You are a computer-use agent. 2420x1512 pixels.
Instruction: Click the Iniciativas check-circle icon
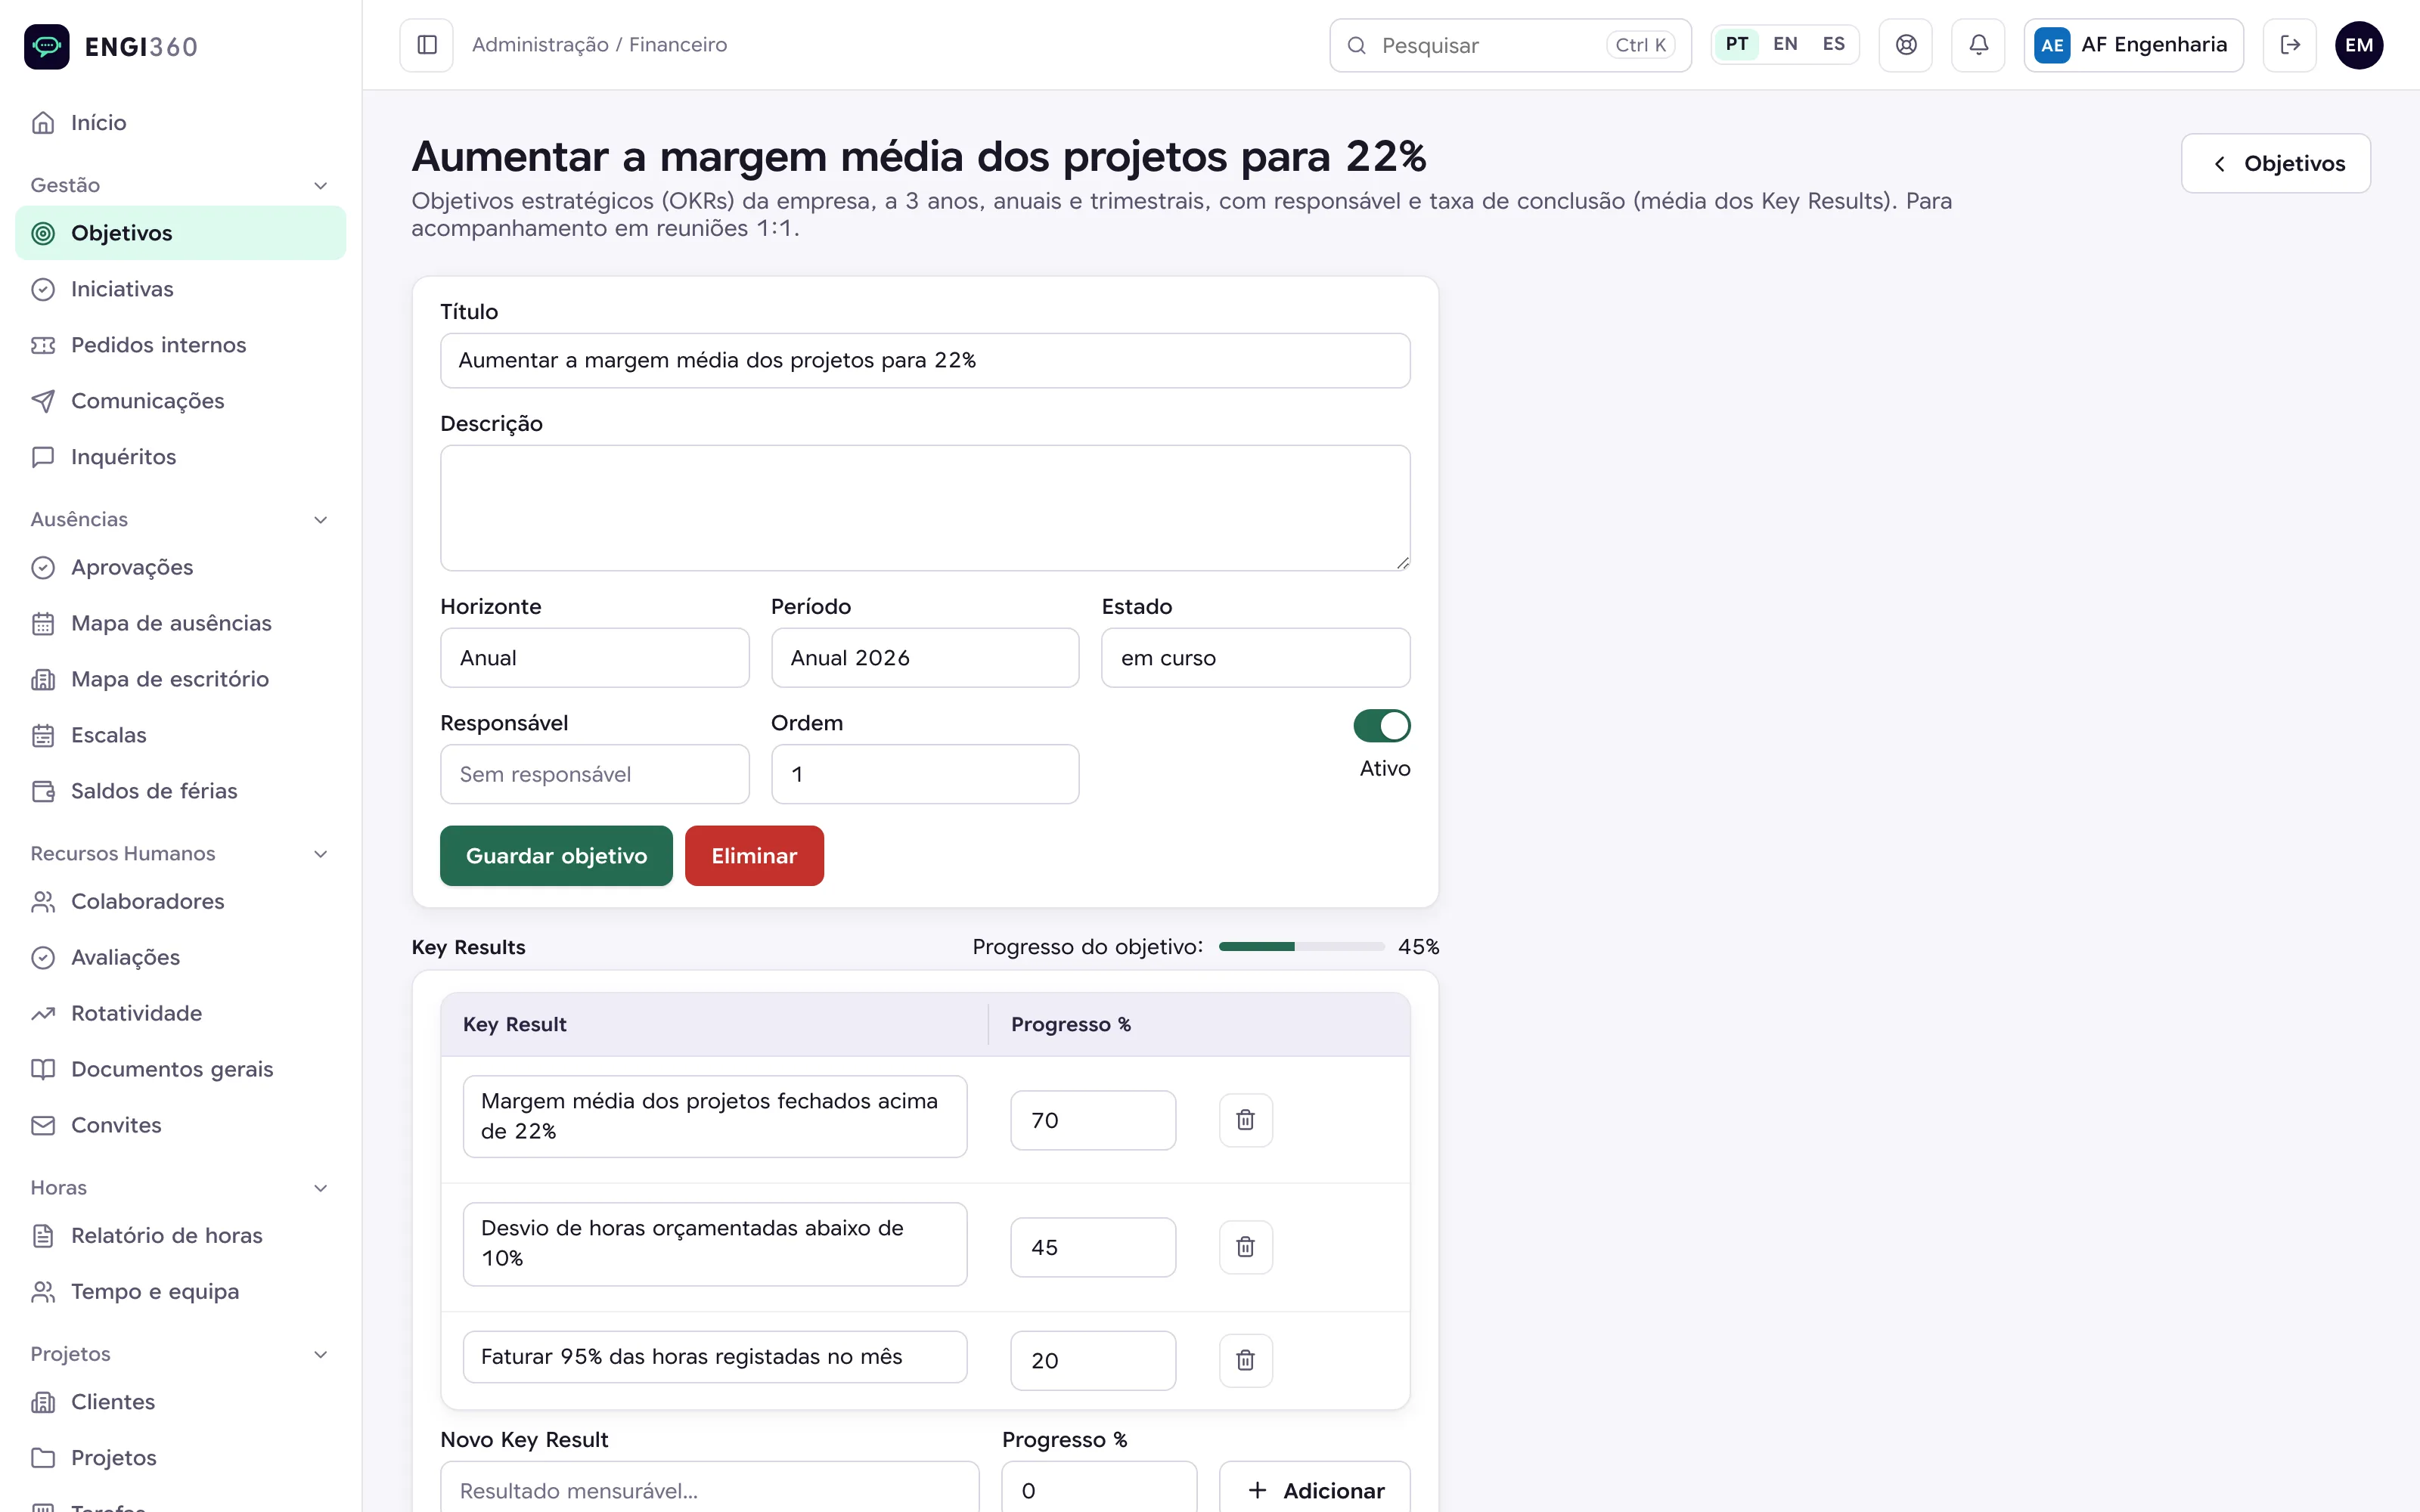43,289
